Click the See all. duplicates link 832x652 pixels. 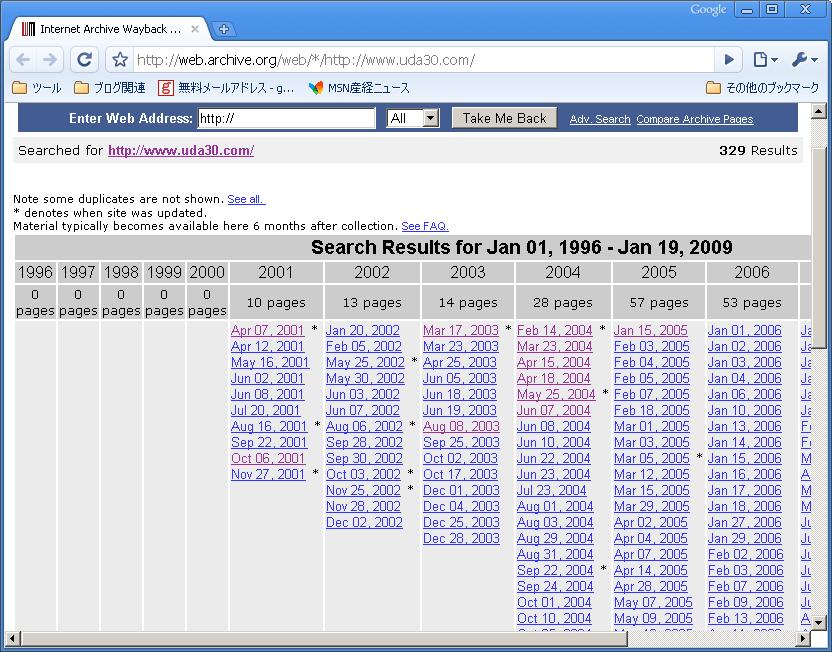coord(246,199)
